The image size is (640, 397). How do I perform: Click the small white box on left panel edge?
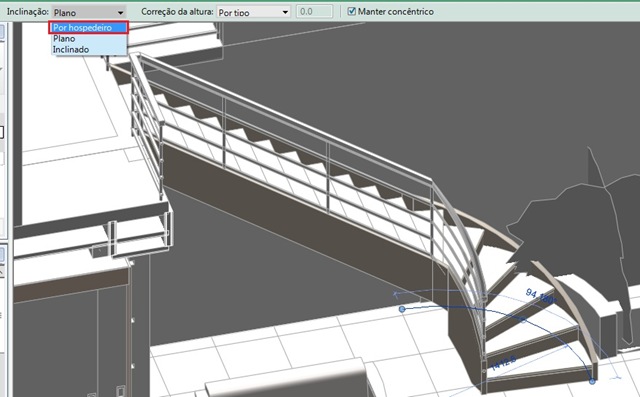(2, 132)
